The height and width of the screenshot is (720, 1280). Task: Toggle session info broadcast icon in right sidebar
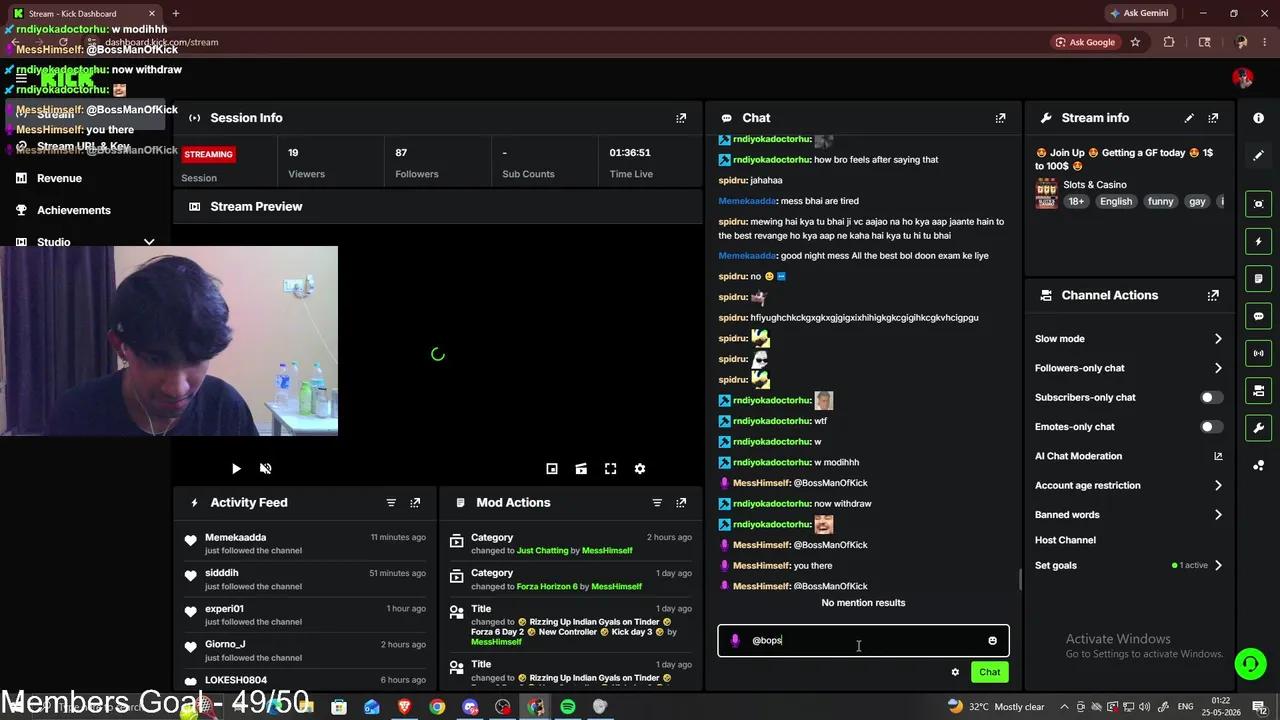tap(1258, 353)
